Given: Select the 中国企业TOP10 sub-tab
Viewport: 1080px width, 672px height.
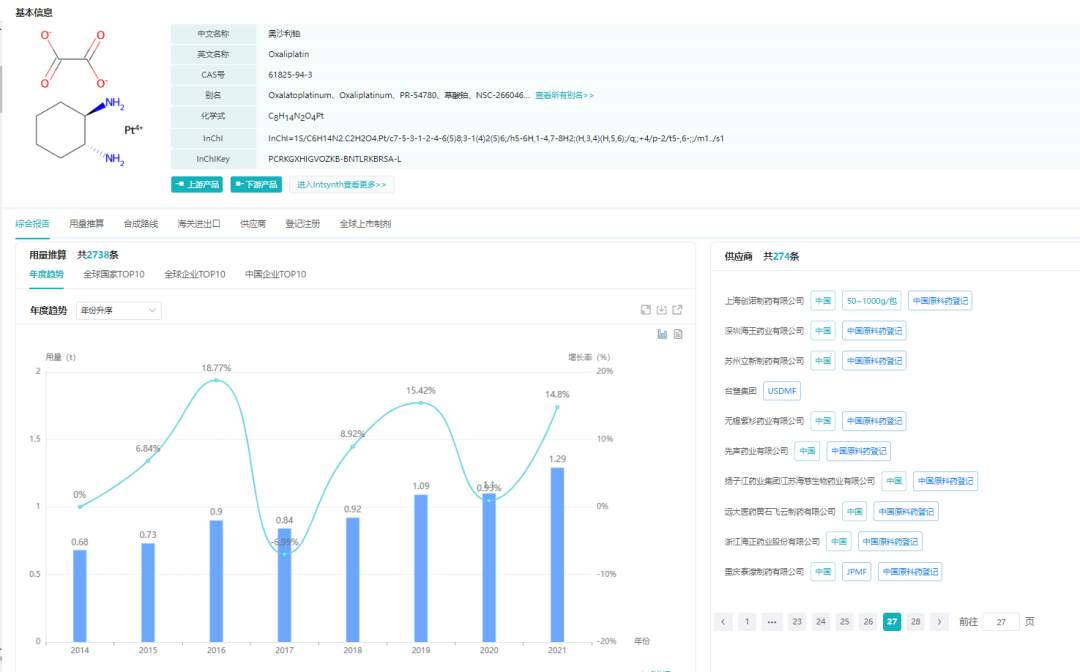Looking at the screenshot, I should point(275,274).
